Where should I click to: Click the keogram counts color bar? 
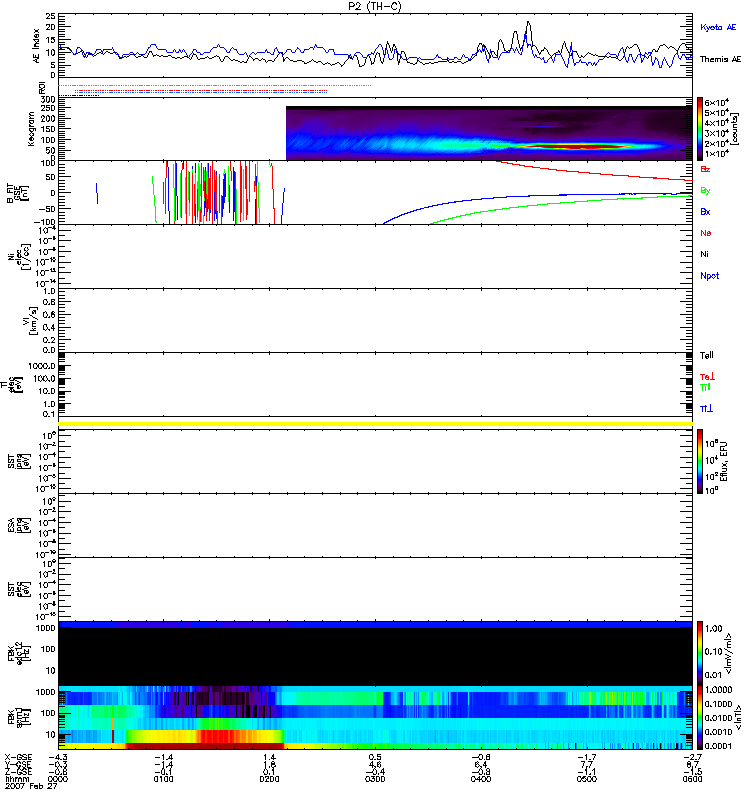pos(702,128)
